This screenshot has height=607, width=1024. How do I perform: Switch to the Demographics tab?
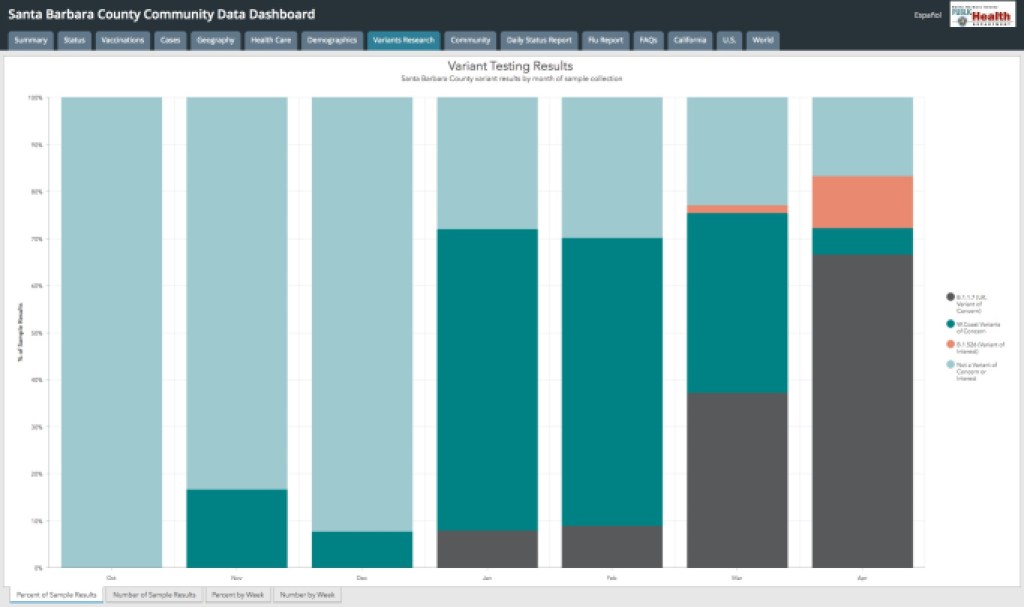click(x=333, y=40)
